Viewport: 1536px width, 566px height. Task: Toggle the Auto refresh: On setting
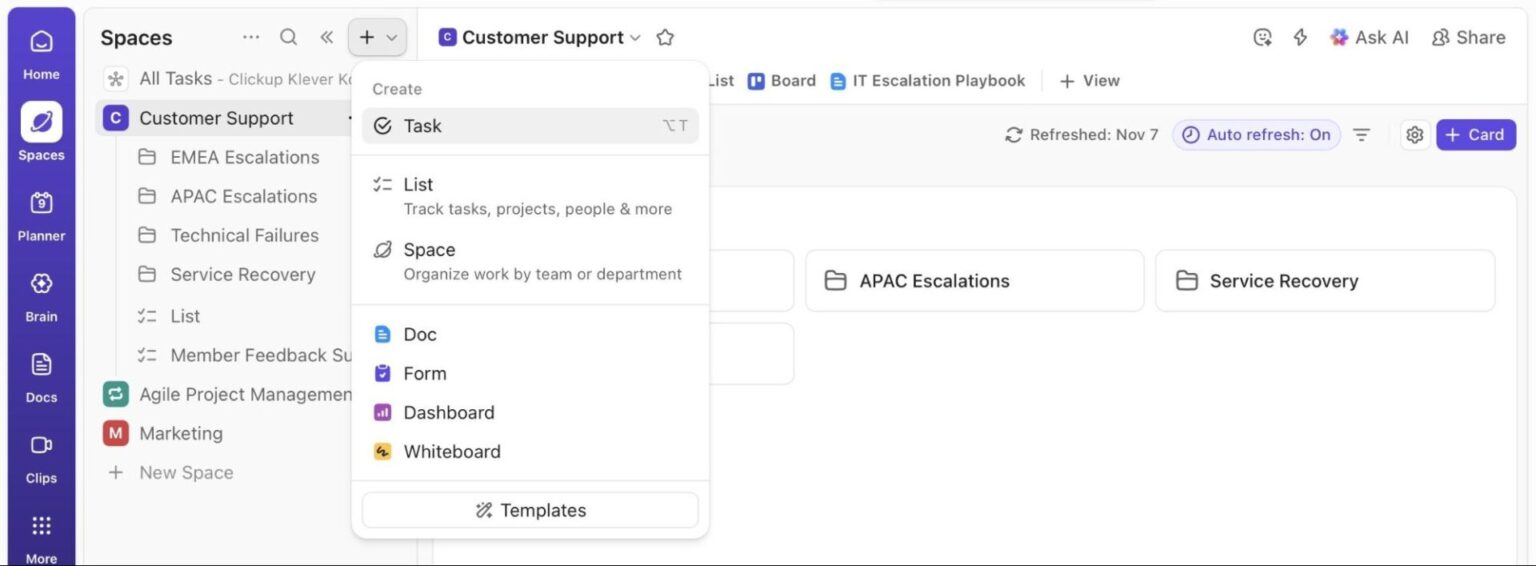[x=1257, y=135]
